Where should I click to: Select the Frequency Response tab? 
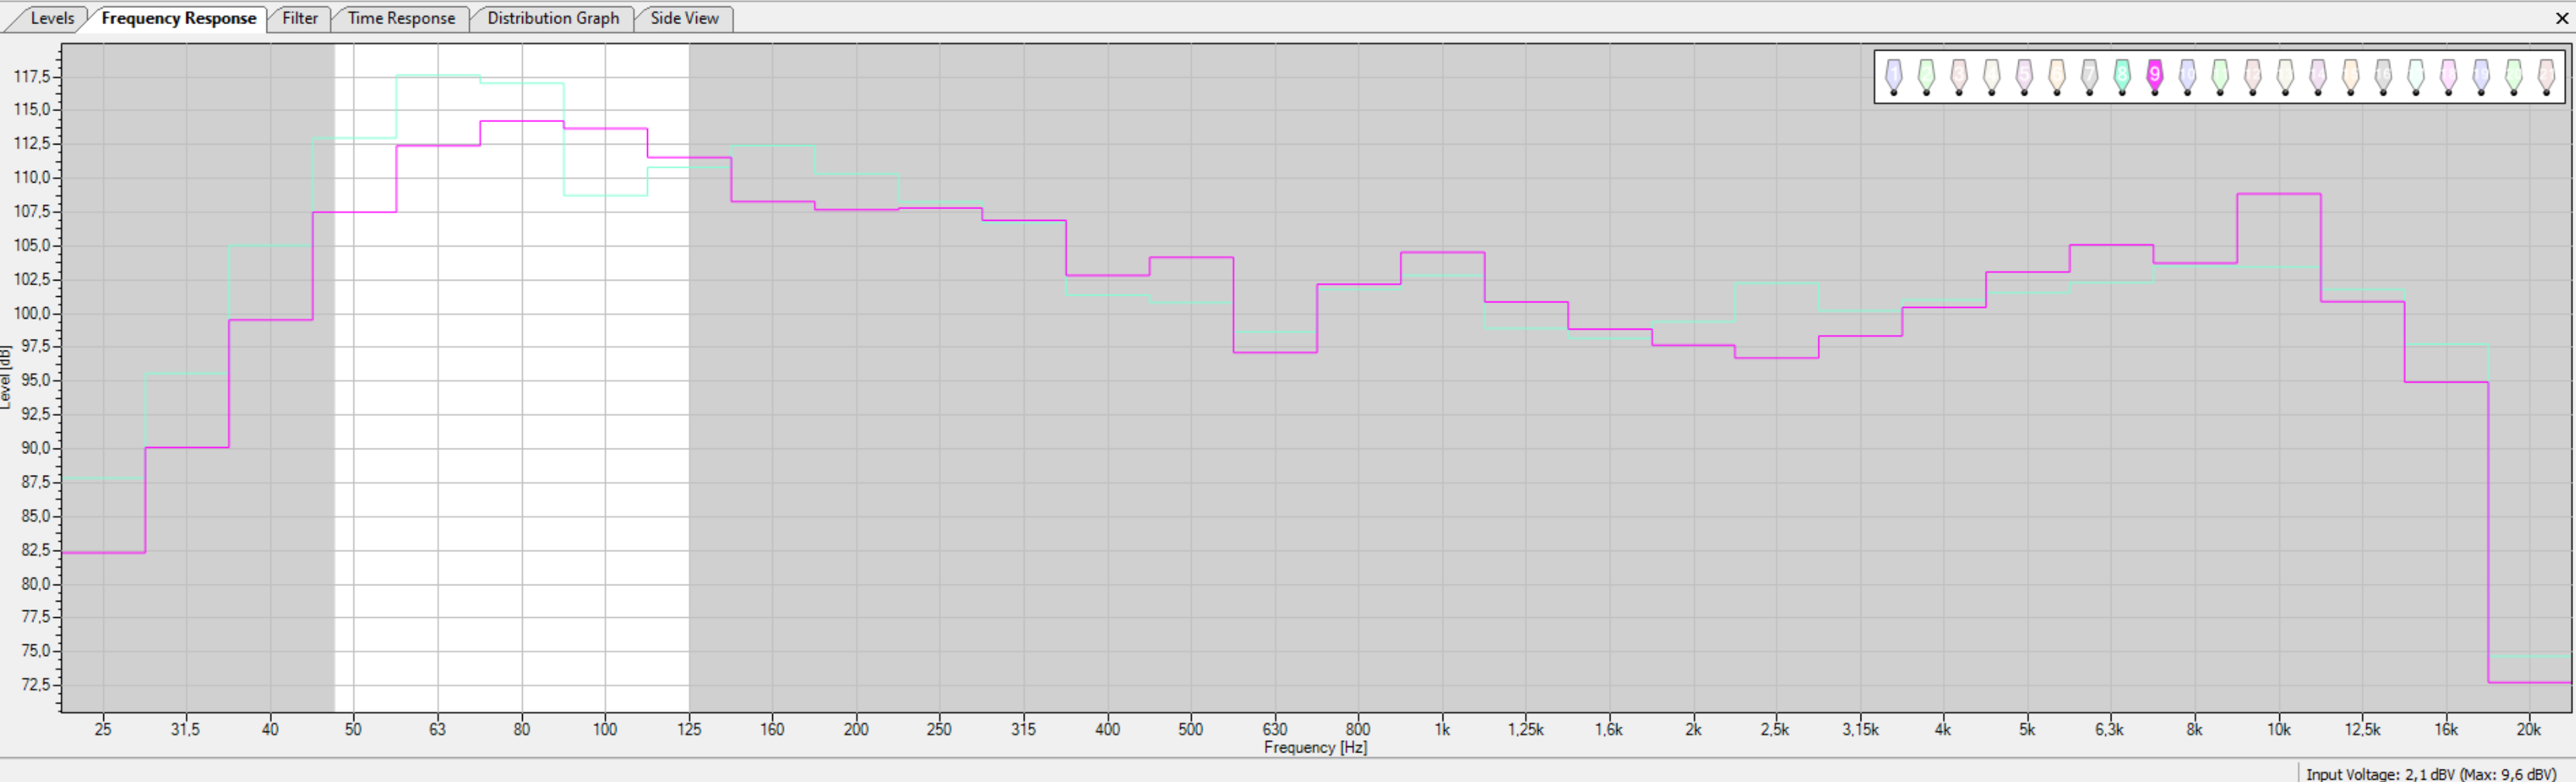click(x=178, y=18)
